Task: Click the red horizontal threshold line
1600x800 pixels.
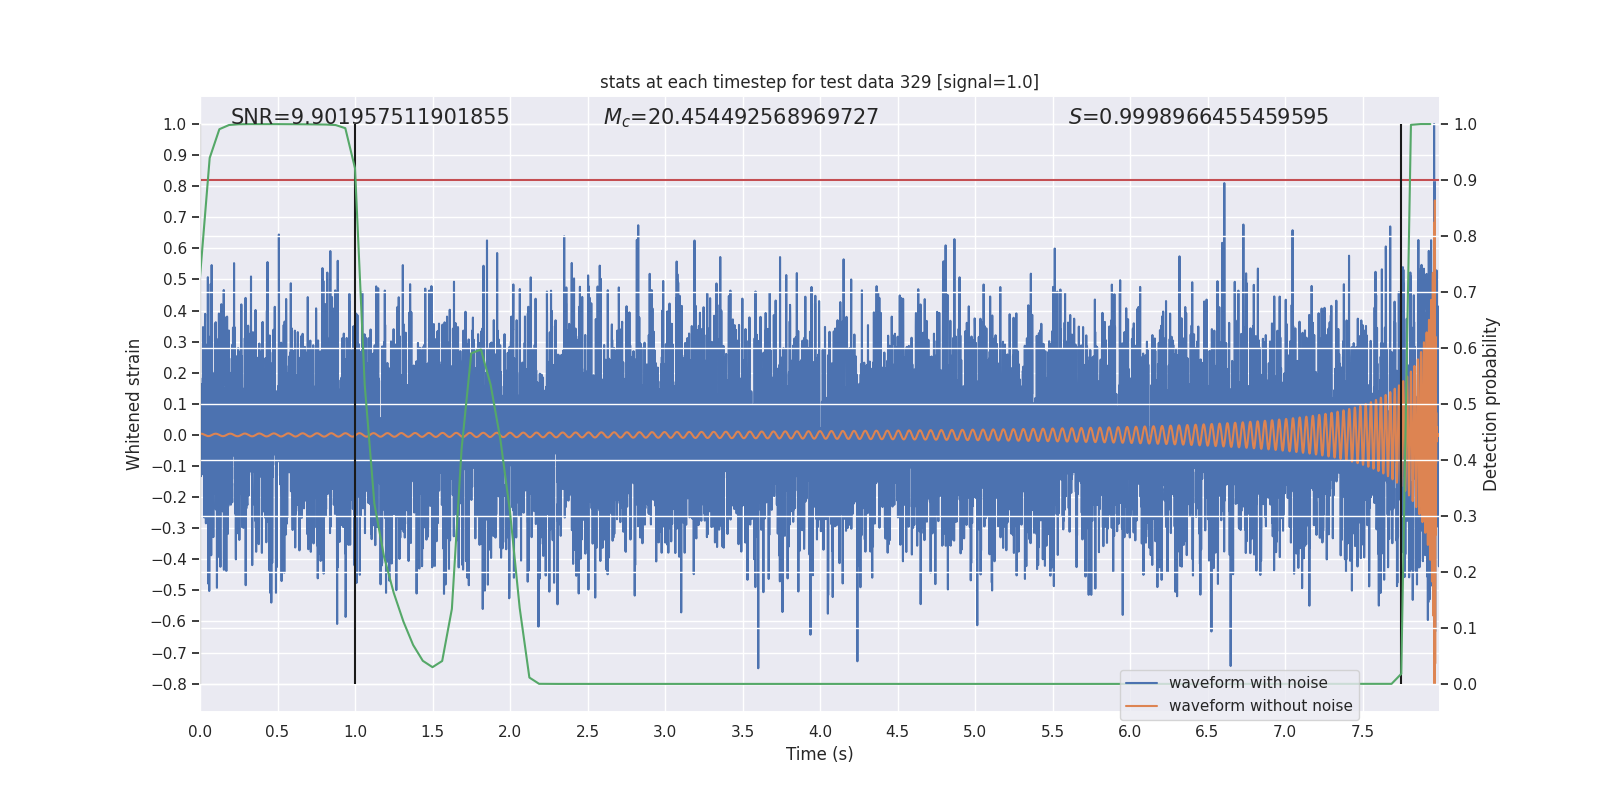Action: [x=800, y=180]
